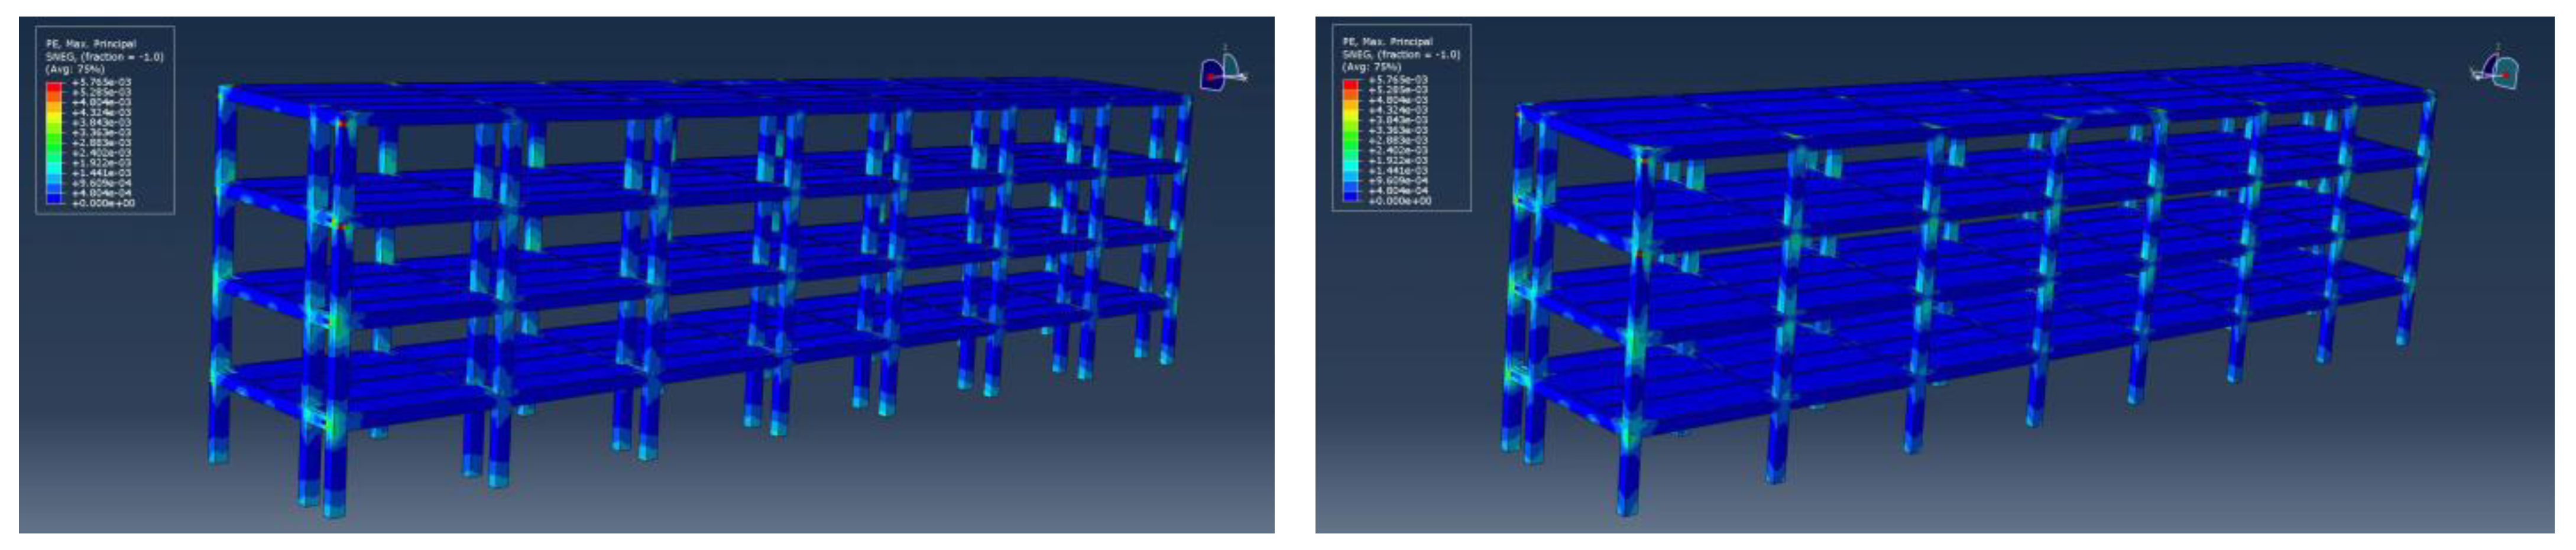
Task: Click the +3.843e-03 value in right legend
Action: pos(1398,120)
